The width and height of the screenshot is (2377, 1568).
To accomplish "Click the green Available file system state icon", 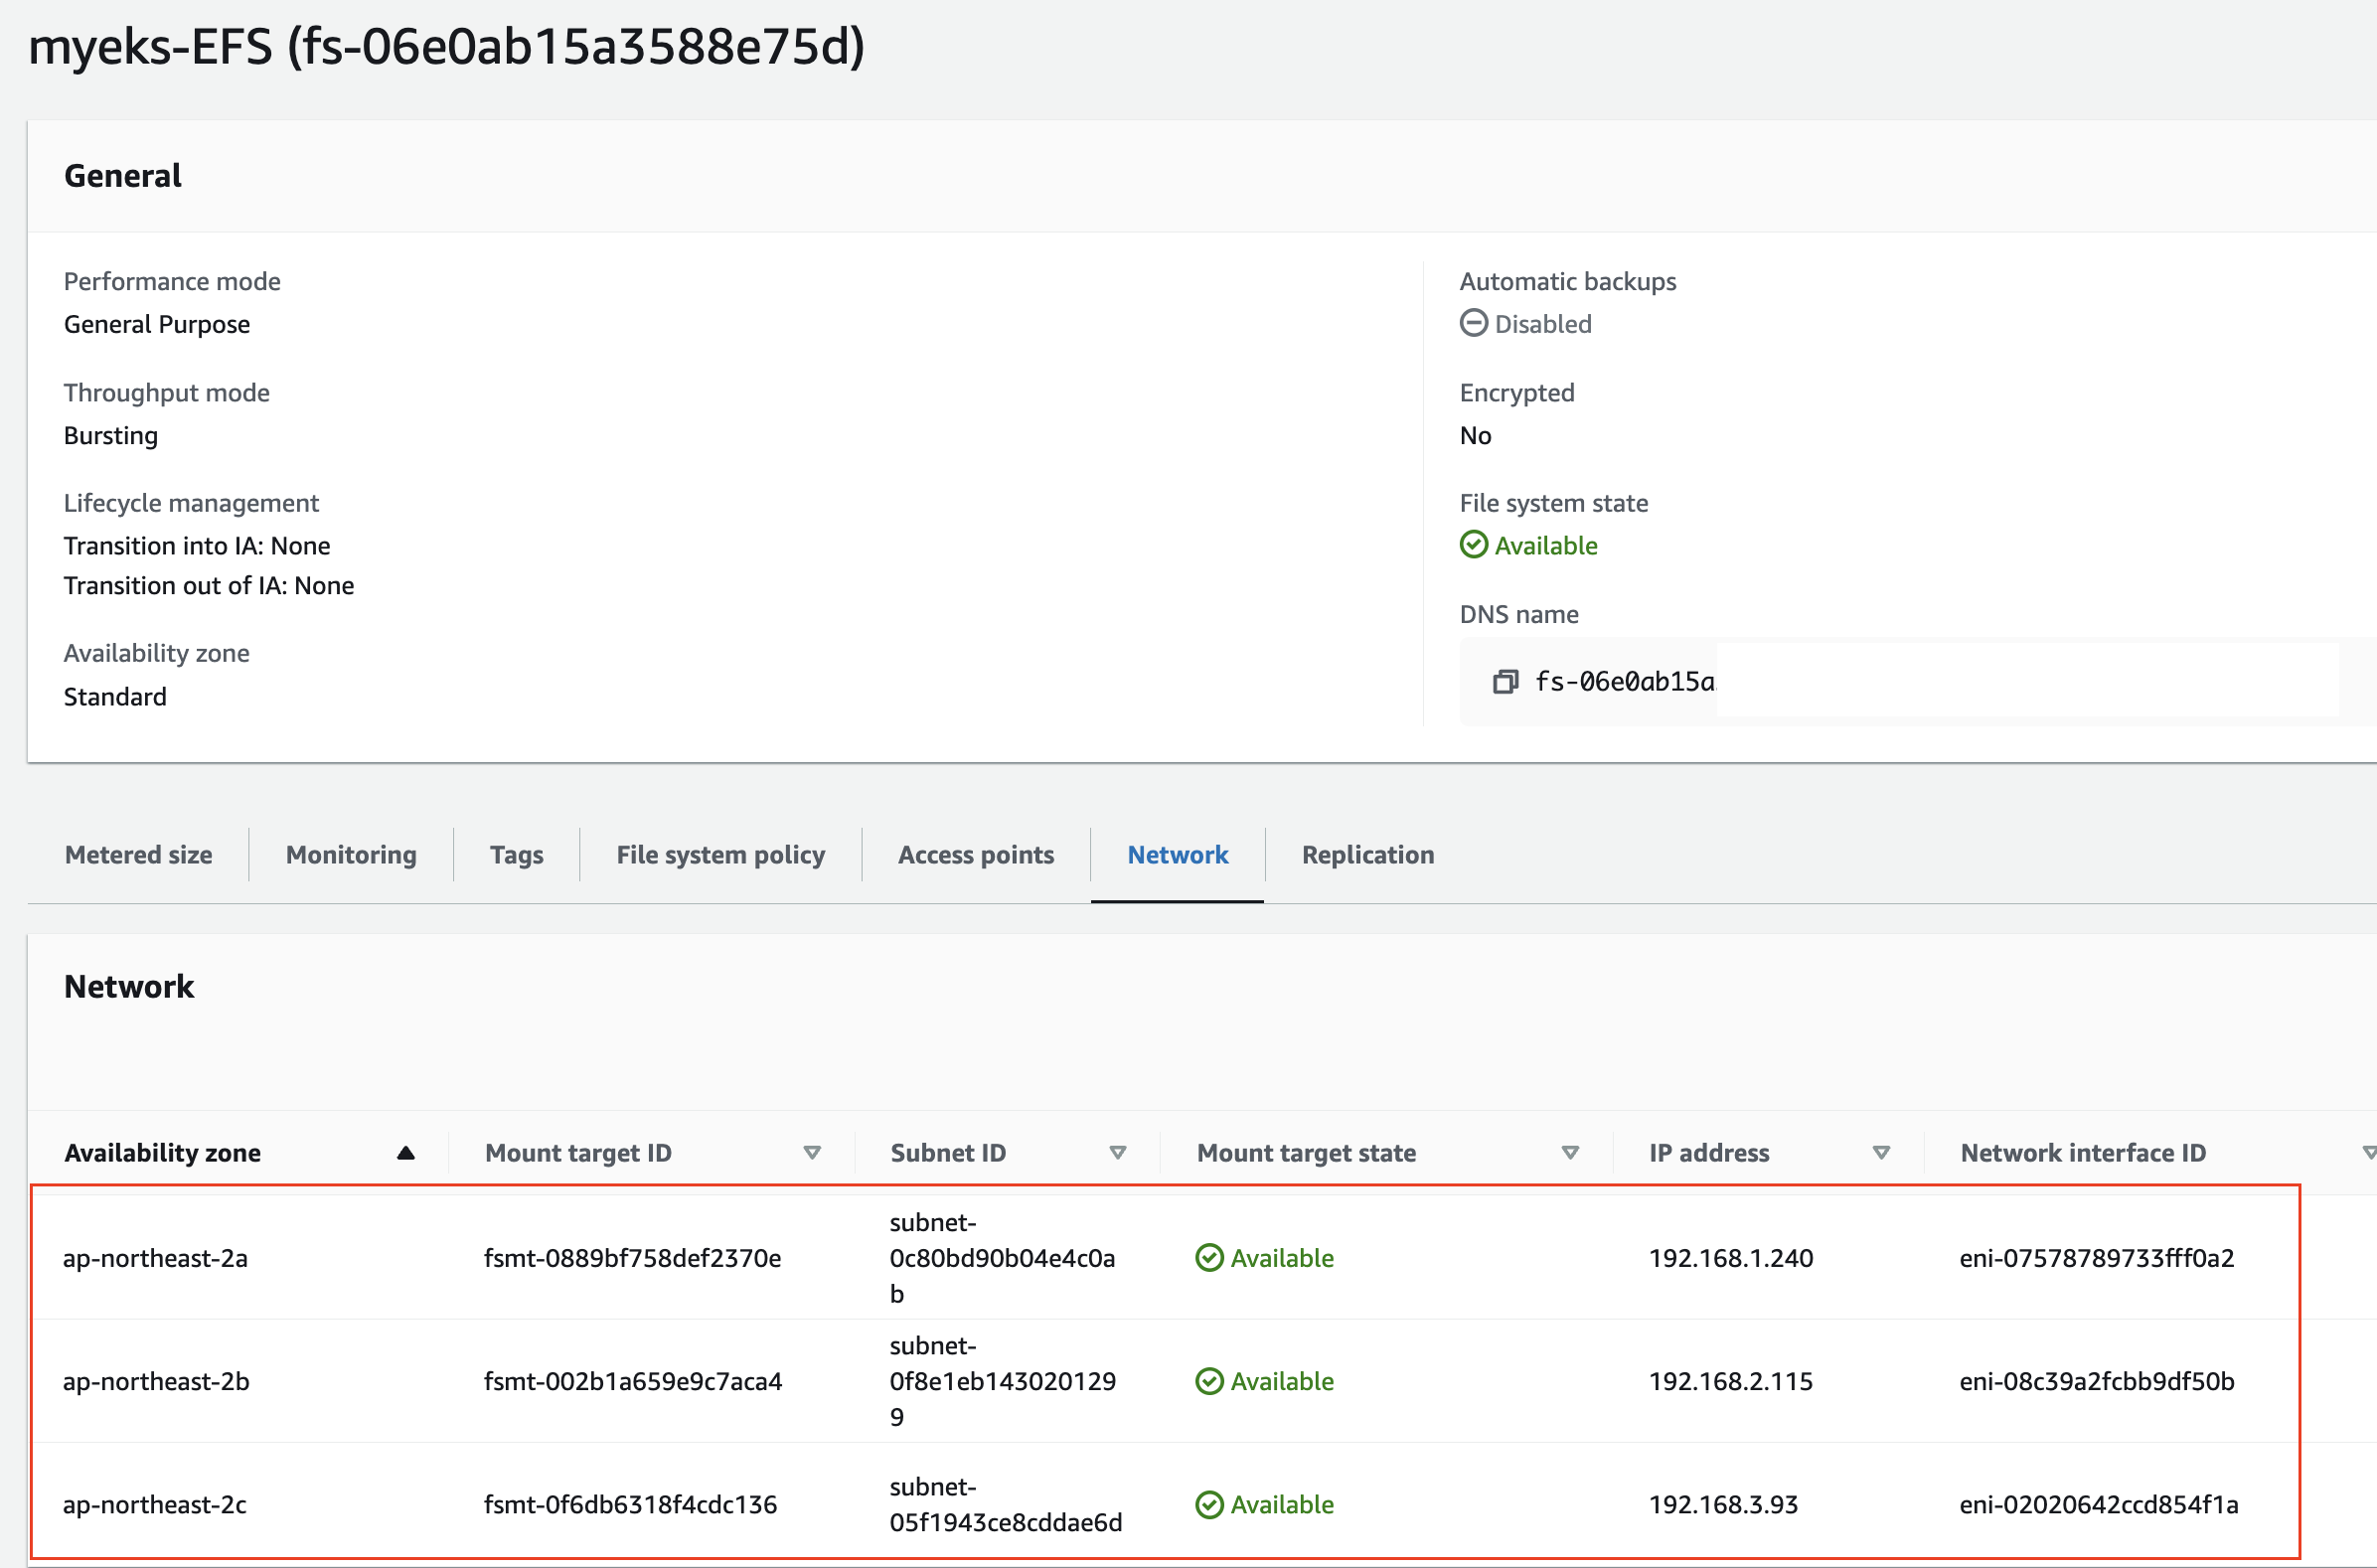I will [1473, 545].
